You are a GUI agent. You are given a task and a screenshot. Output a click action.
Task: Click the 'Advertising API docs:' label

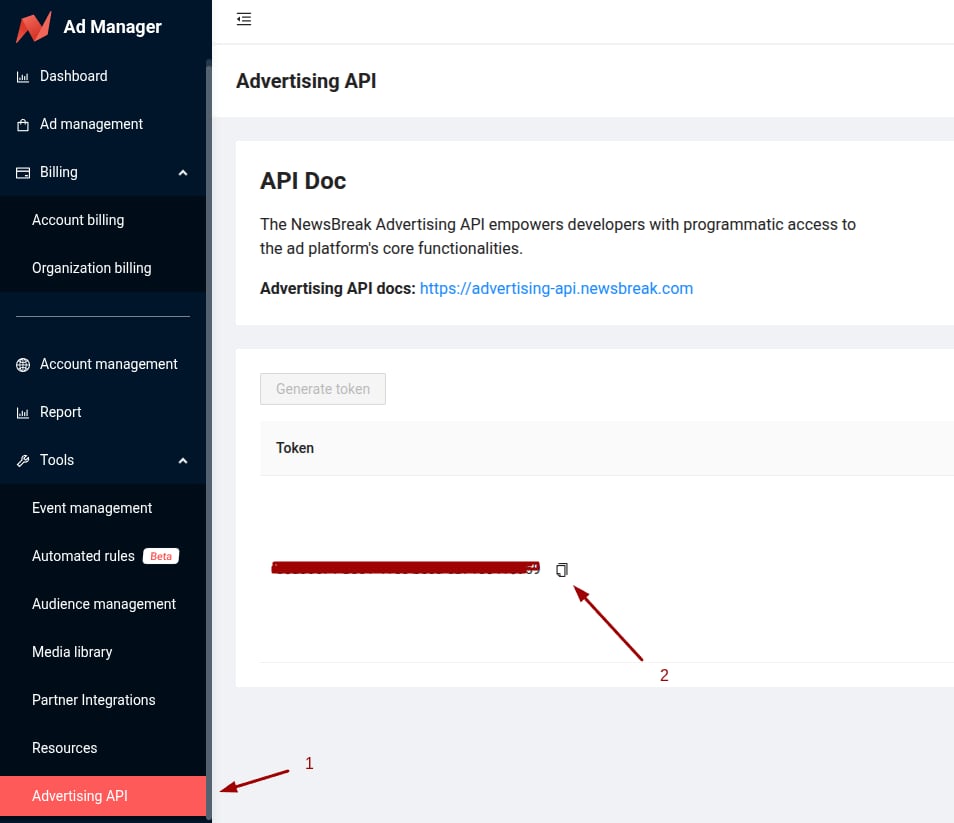point(338,288)
